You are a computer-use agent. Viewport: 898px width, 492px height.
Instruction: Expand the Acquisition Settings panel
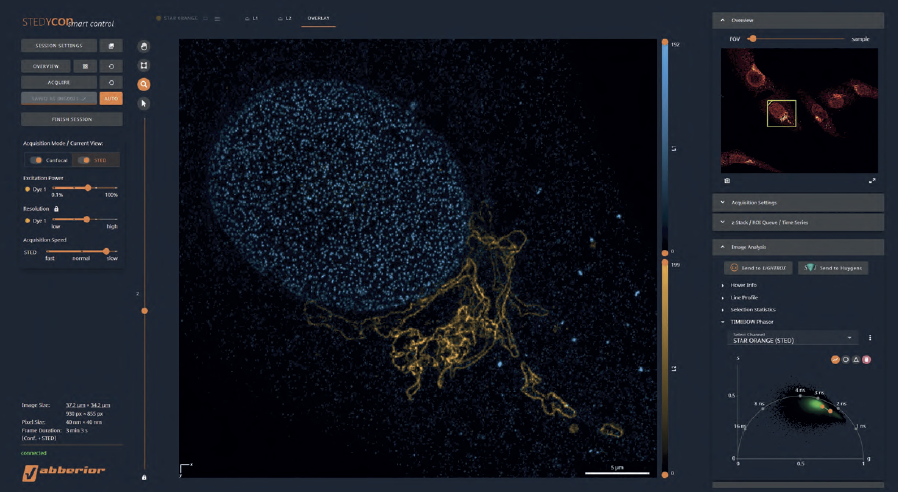tap(797, 202)
